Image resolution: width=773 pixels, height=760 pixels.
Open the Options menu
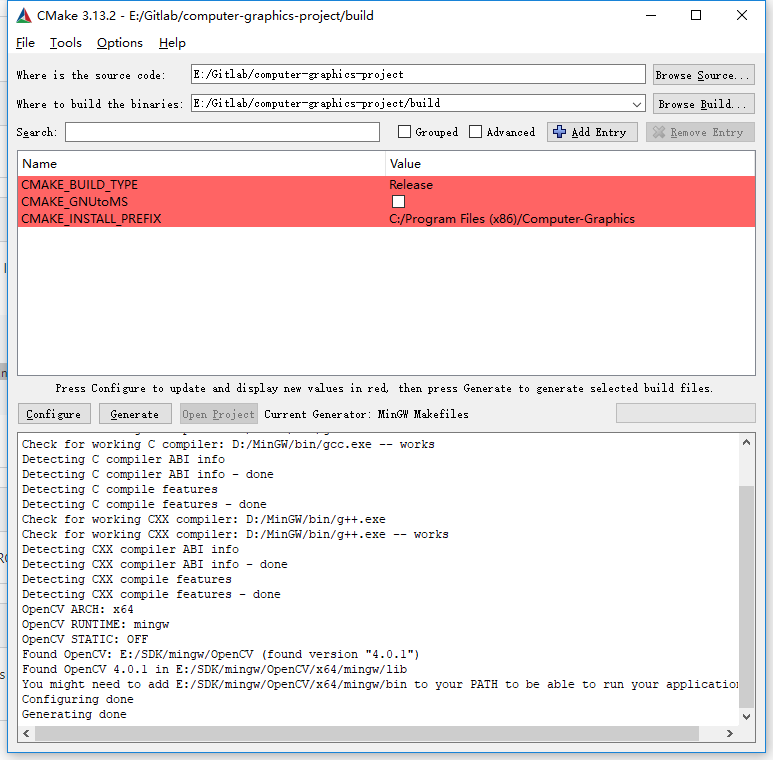coord(120,43)
